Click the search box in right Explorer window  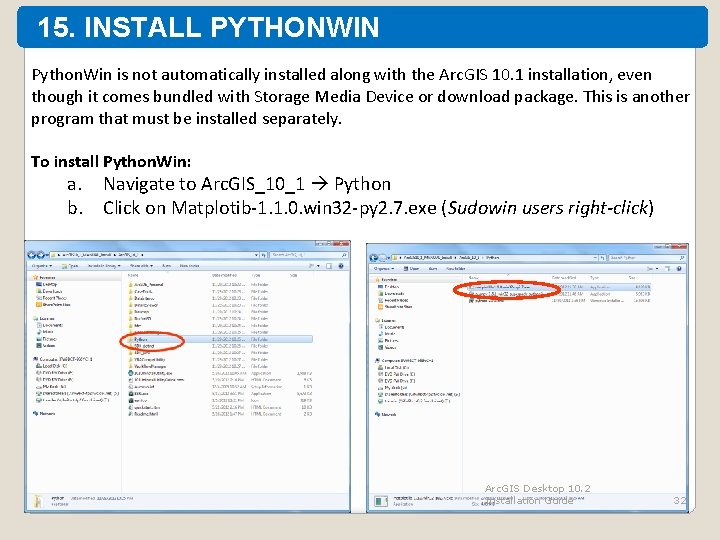pos(647,258)
